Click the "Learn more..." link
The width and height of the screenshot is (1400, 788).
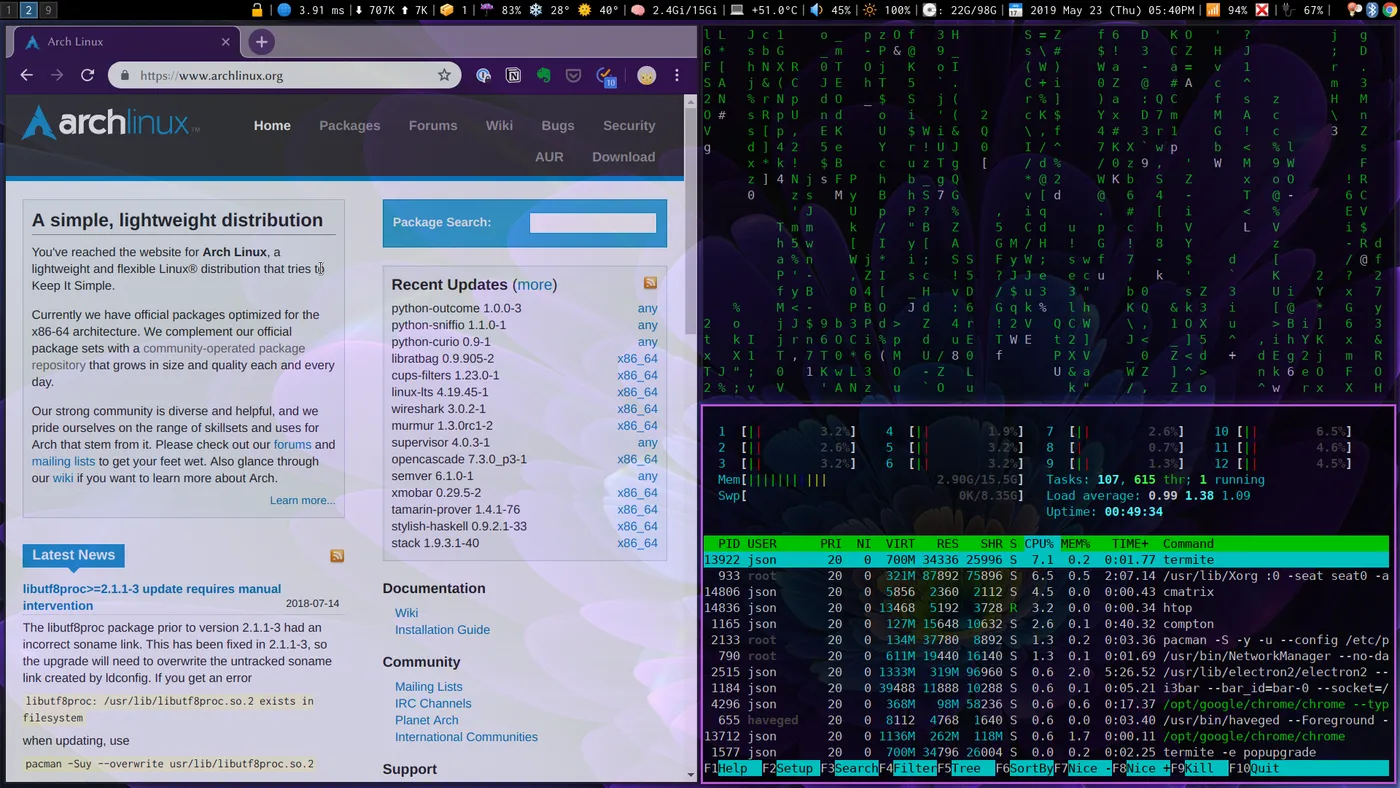coord(302,500)
